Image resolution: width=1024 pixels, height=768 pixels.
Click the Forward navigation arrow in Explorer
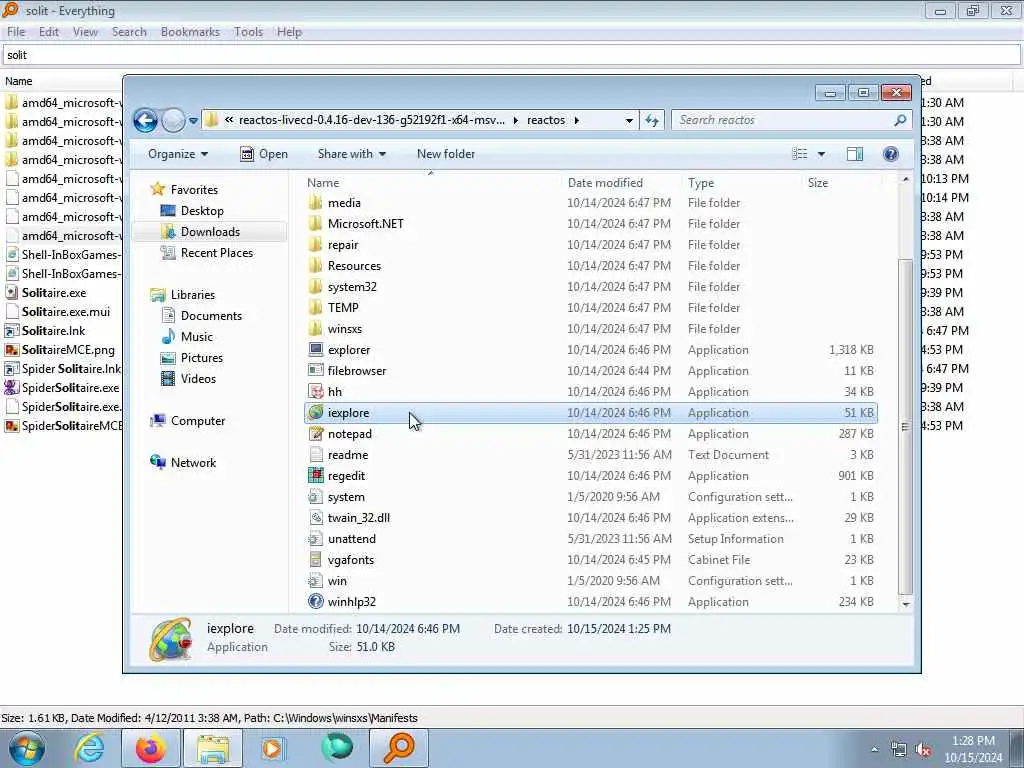pos(173,120)
